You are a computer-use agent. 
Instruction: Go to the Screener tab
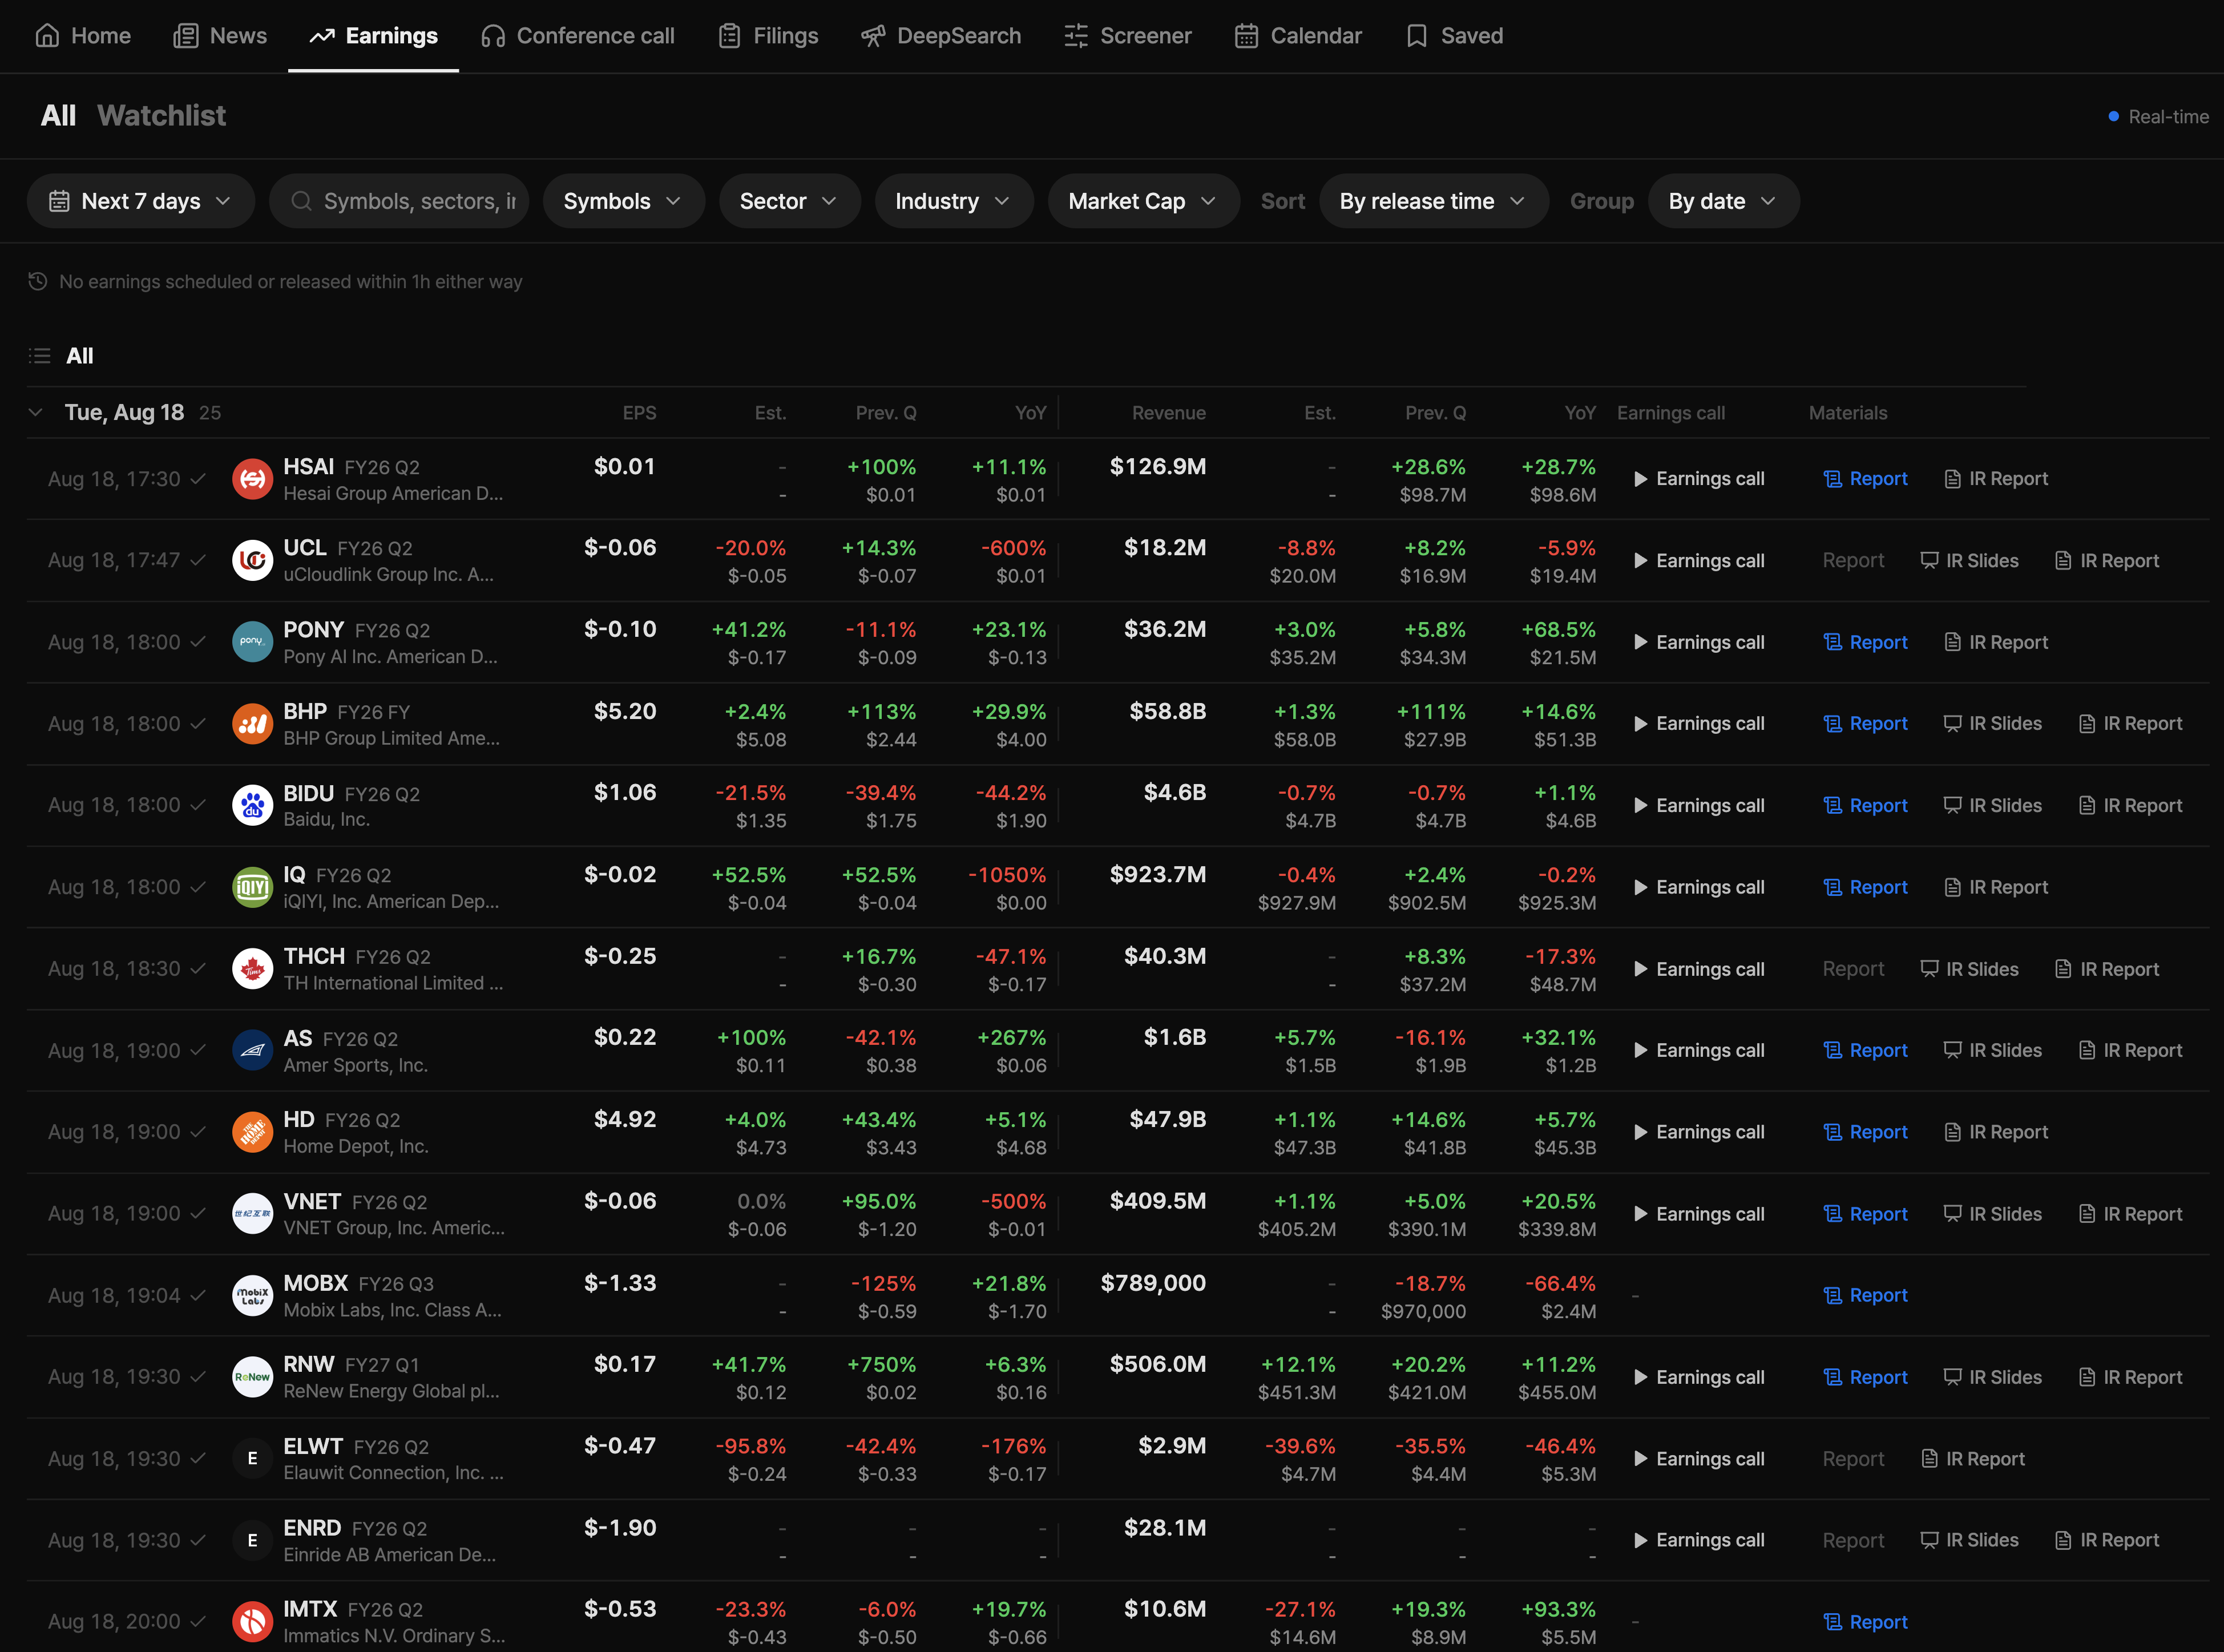(1128, 36)
